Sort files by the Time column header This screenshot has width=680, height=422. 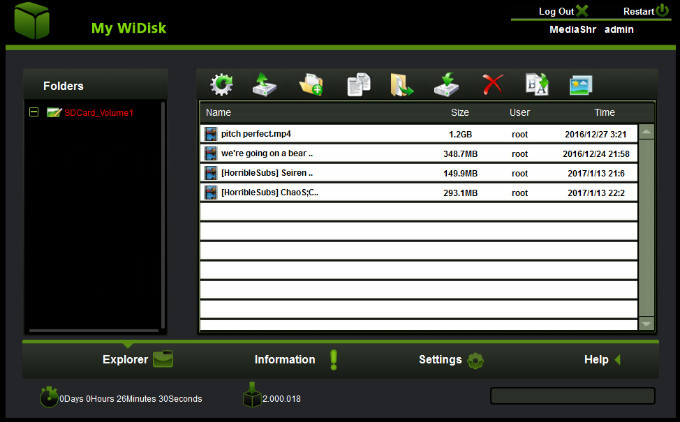605,112
